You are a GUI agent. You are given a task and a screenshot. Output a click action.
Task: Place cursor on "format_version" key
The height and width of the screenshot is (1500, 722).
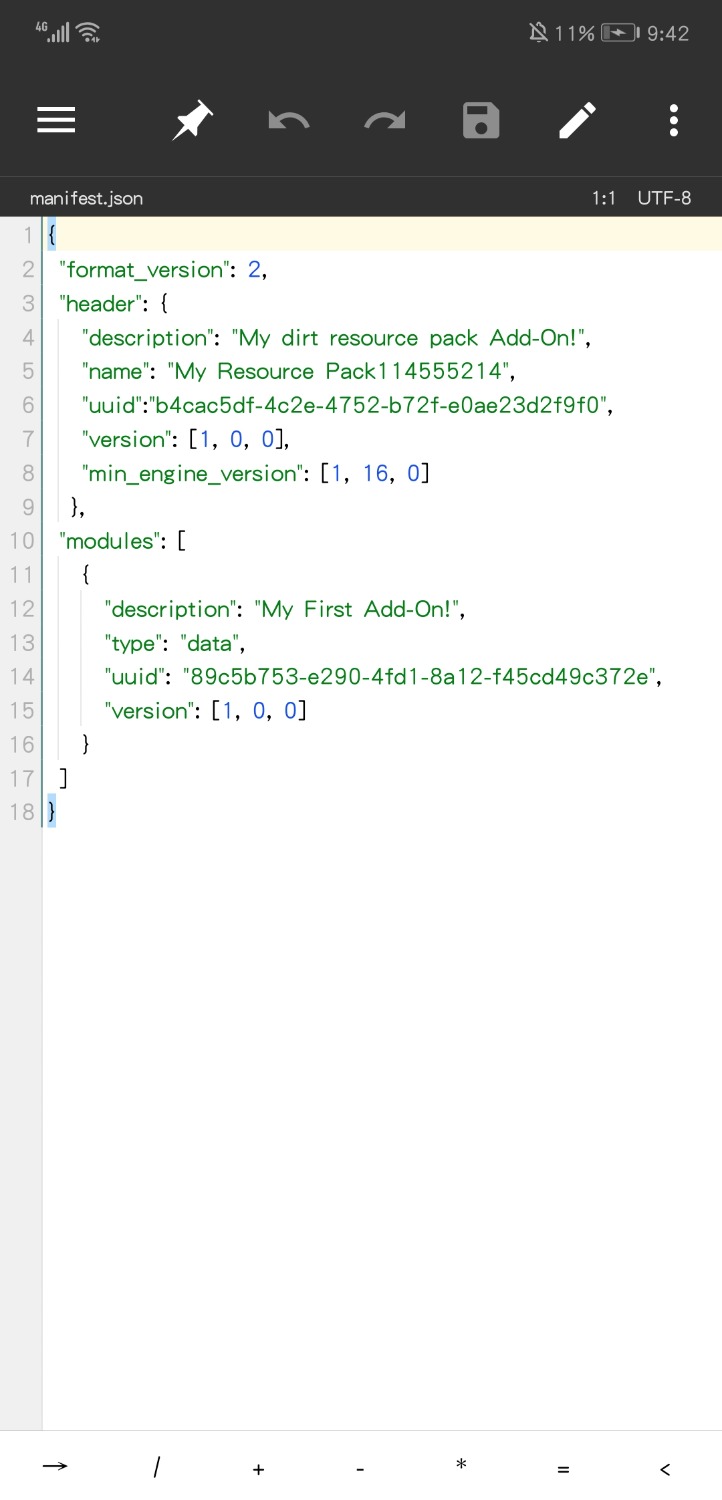145,270
